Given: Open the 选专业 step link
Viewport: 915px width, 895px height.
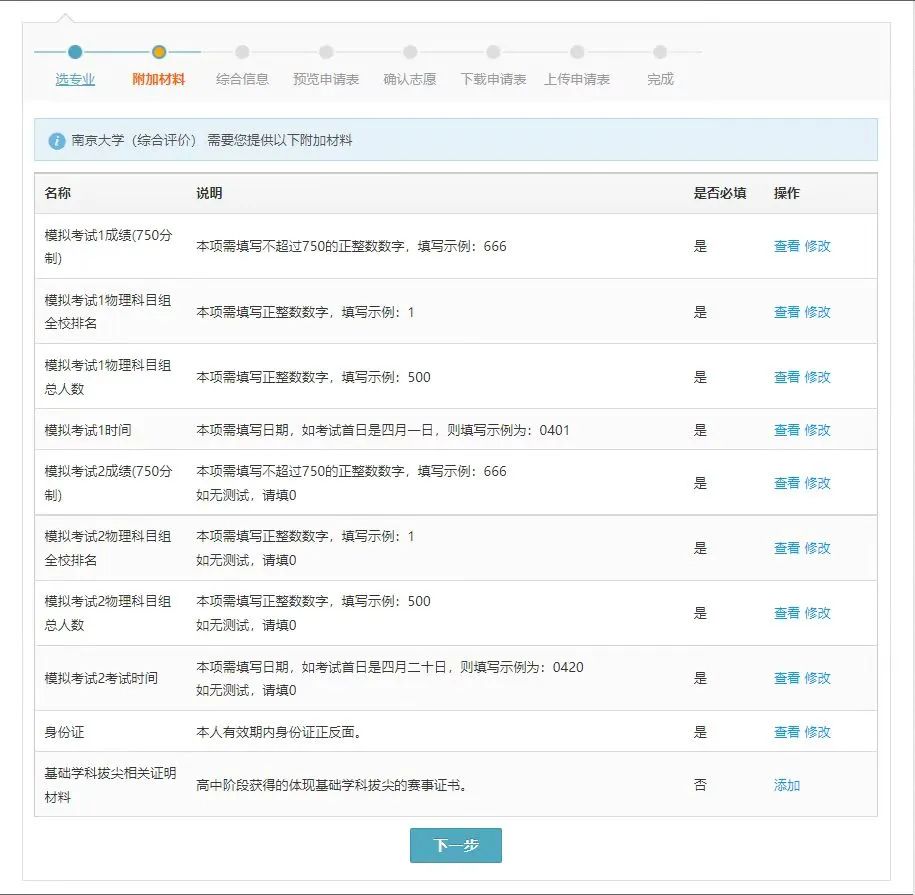Looking at the screenshot, I should (x=75, y=79).
